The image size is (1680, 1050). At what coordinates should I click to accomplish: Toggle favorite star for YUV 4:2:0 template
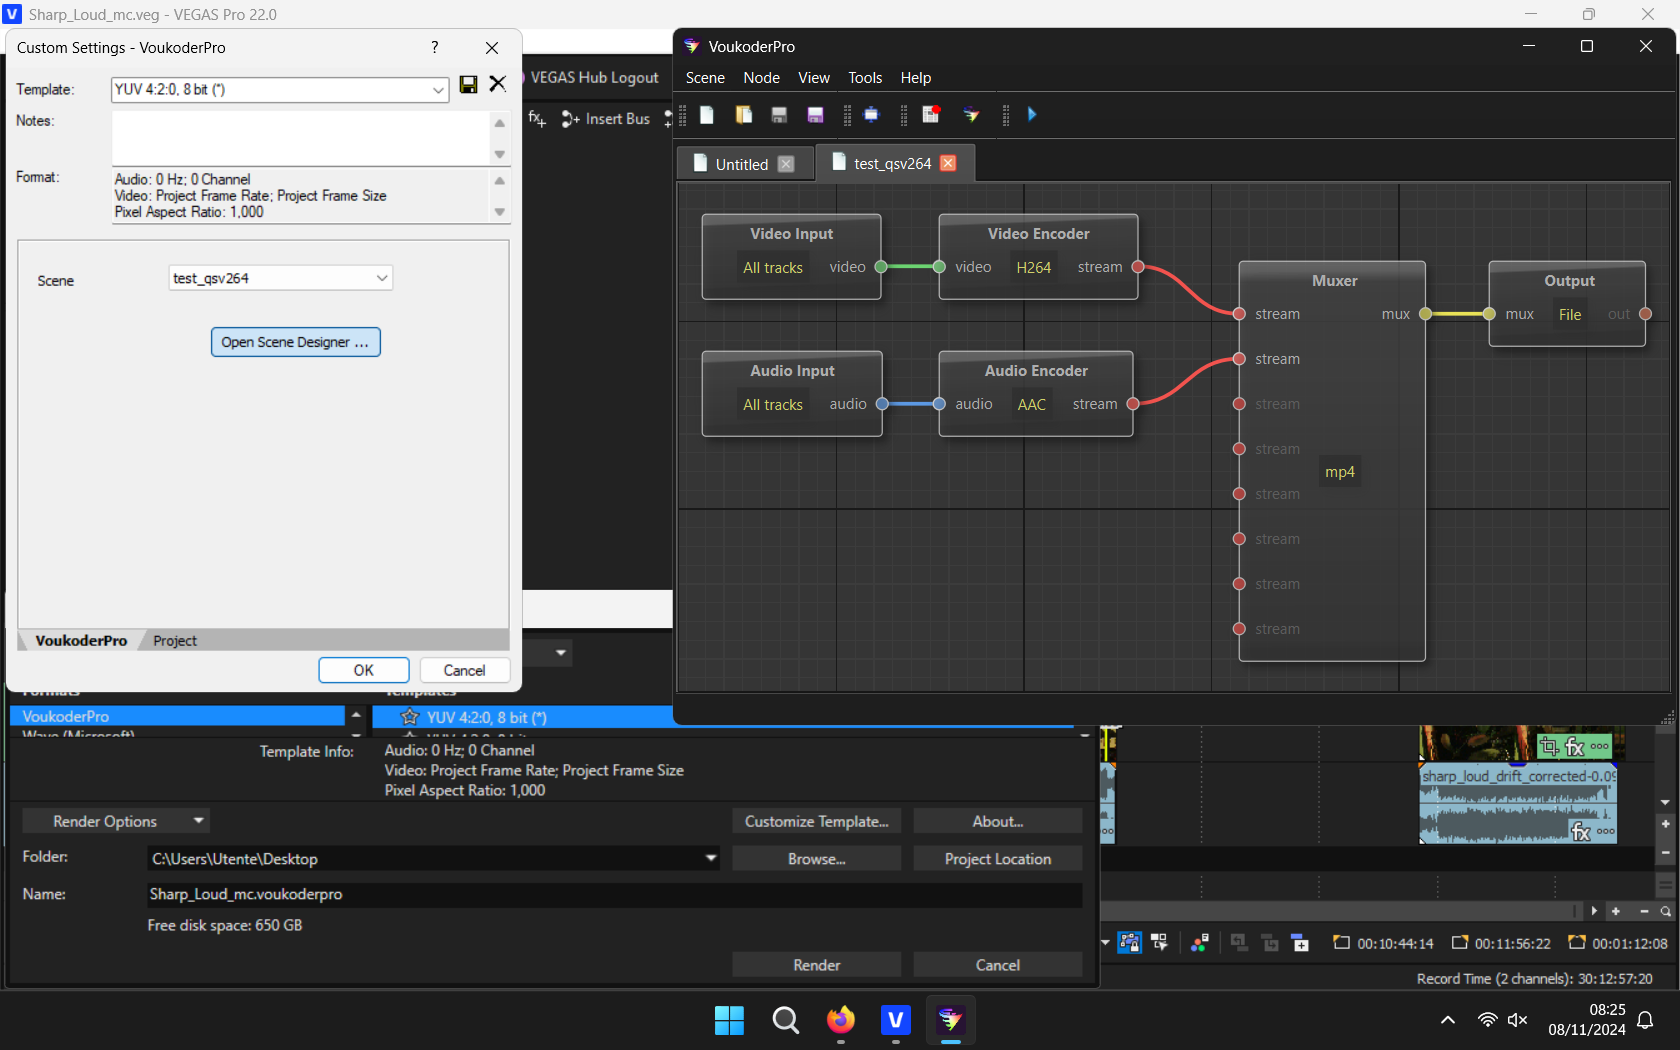tap(409, 717)
